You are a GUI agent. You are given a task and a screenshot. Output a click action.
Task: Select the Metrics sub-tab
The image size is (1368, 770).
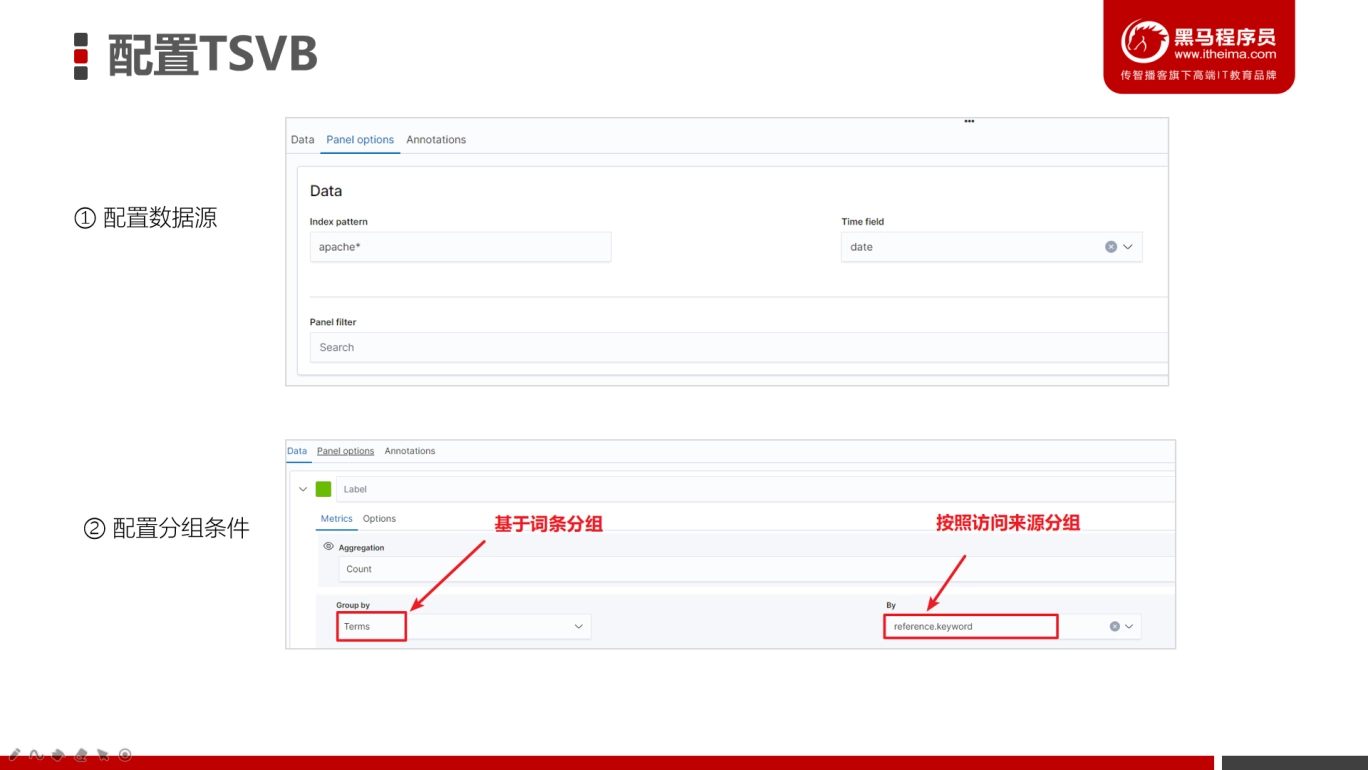[337, 519]
